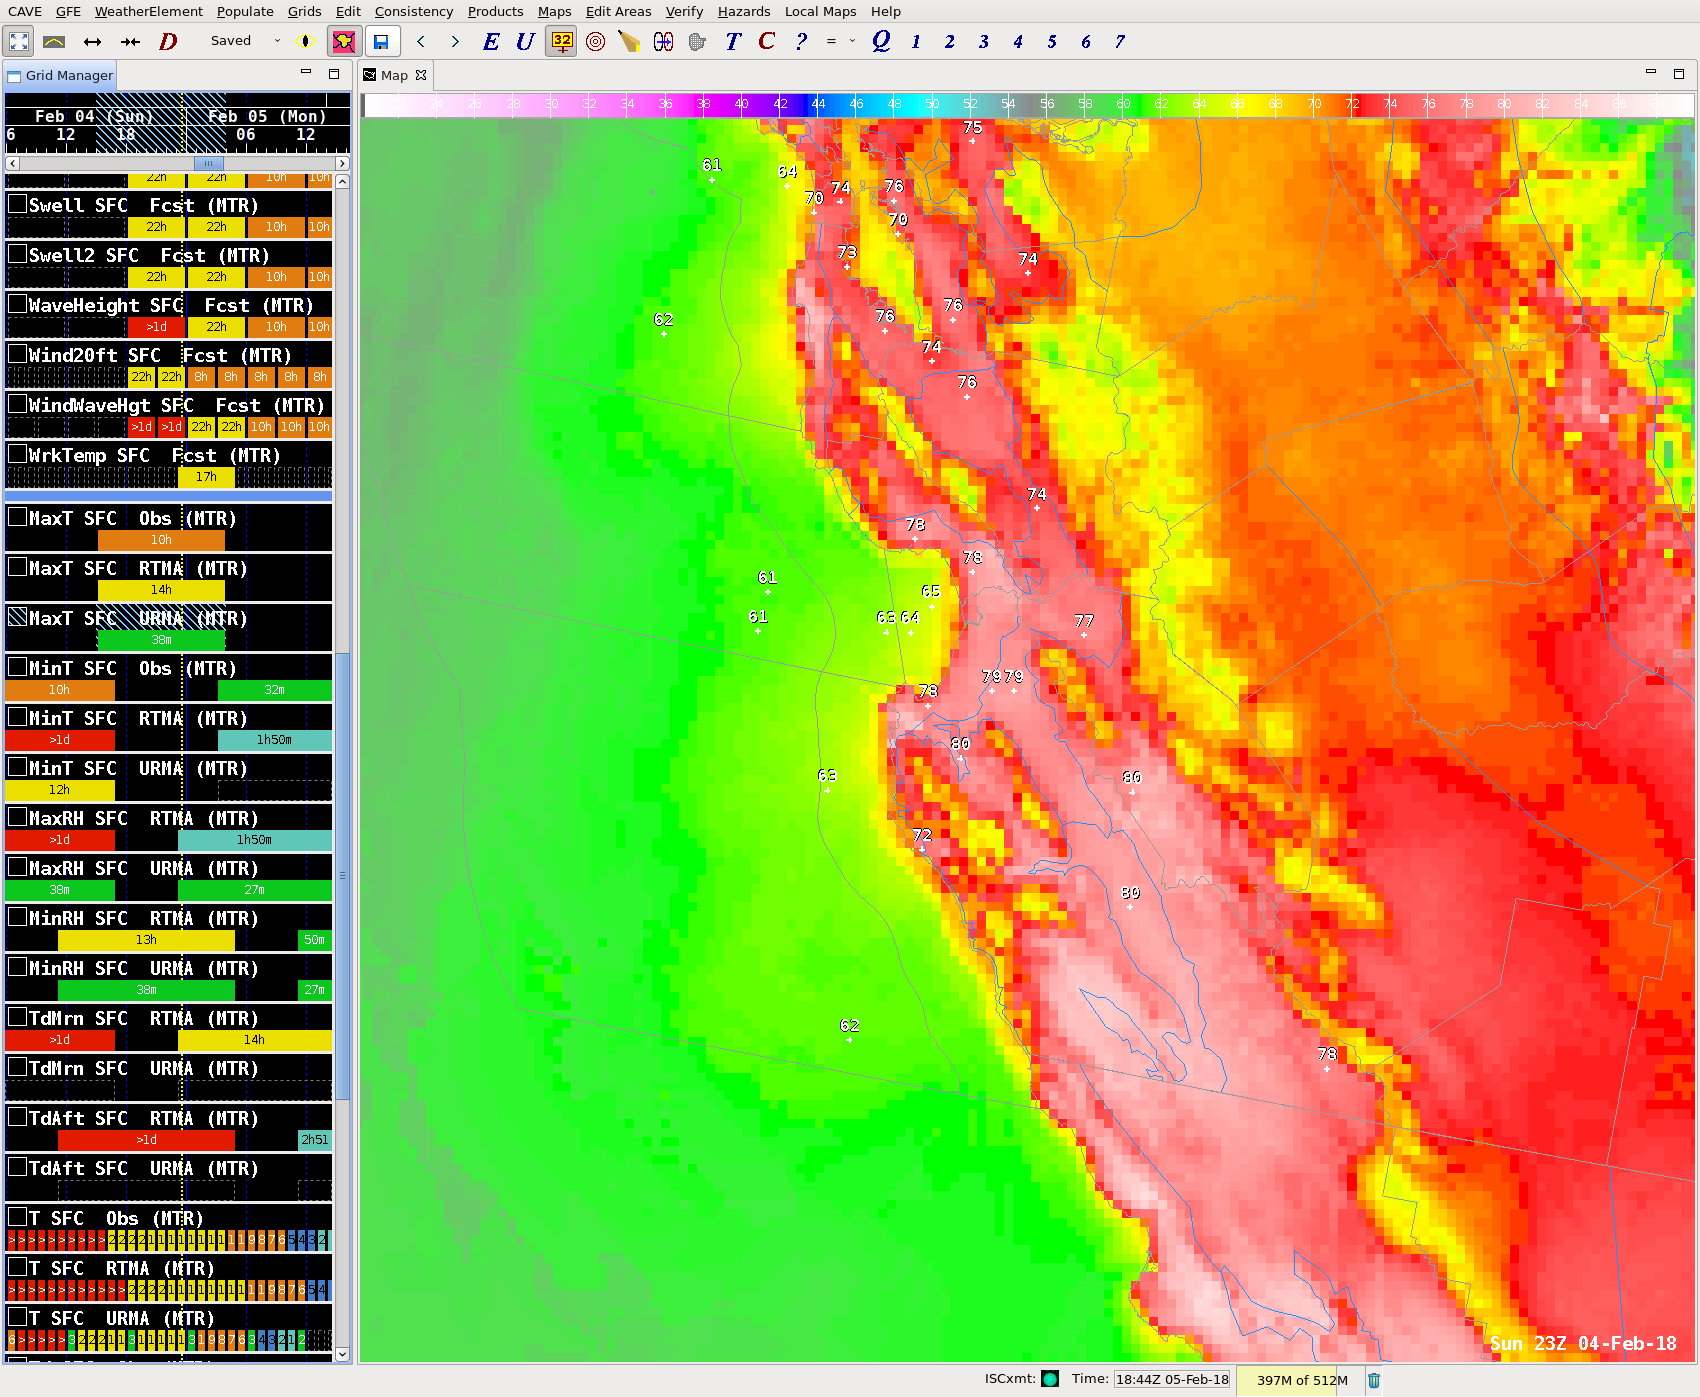The height and width of the screenshot is (1397, 1700).
Task: Select the pencil tool
Action: [629, 41]
